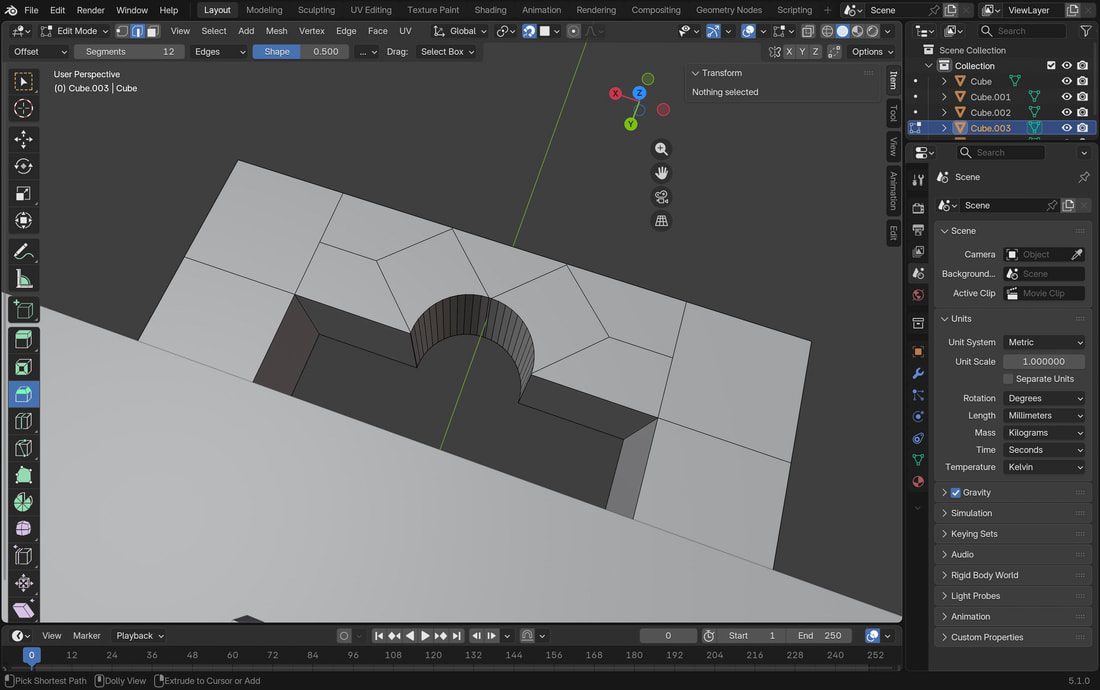This screenshot has width=1100, height=690.
Task: Activate the Annotate pencil tool
Action: click(x=23, y=252)
